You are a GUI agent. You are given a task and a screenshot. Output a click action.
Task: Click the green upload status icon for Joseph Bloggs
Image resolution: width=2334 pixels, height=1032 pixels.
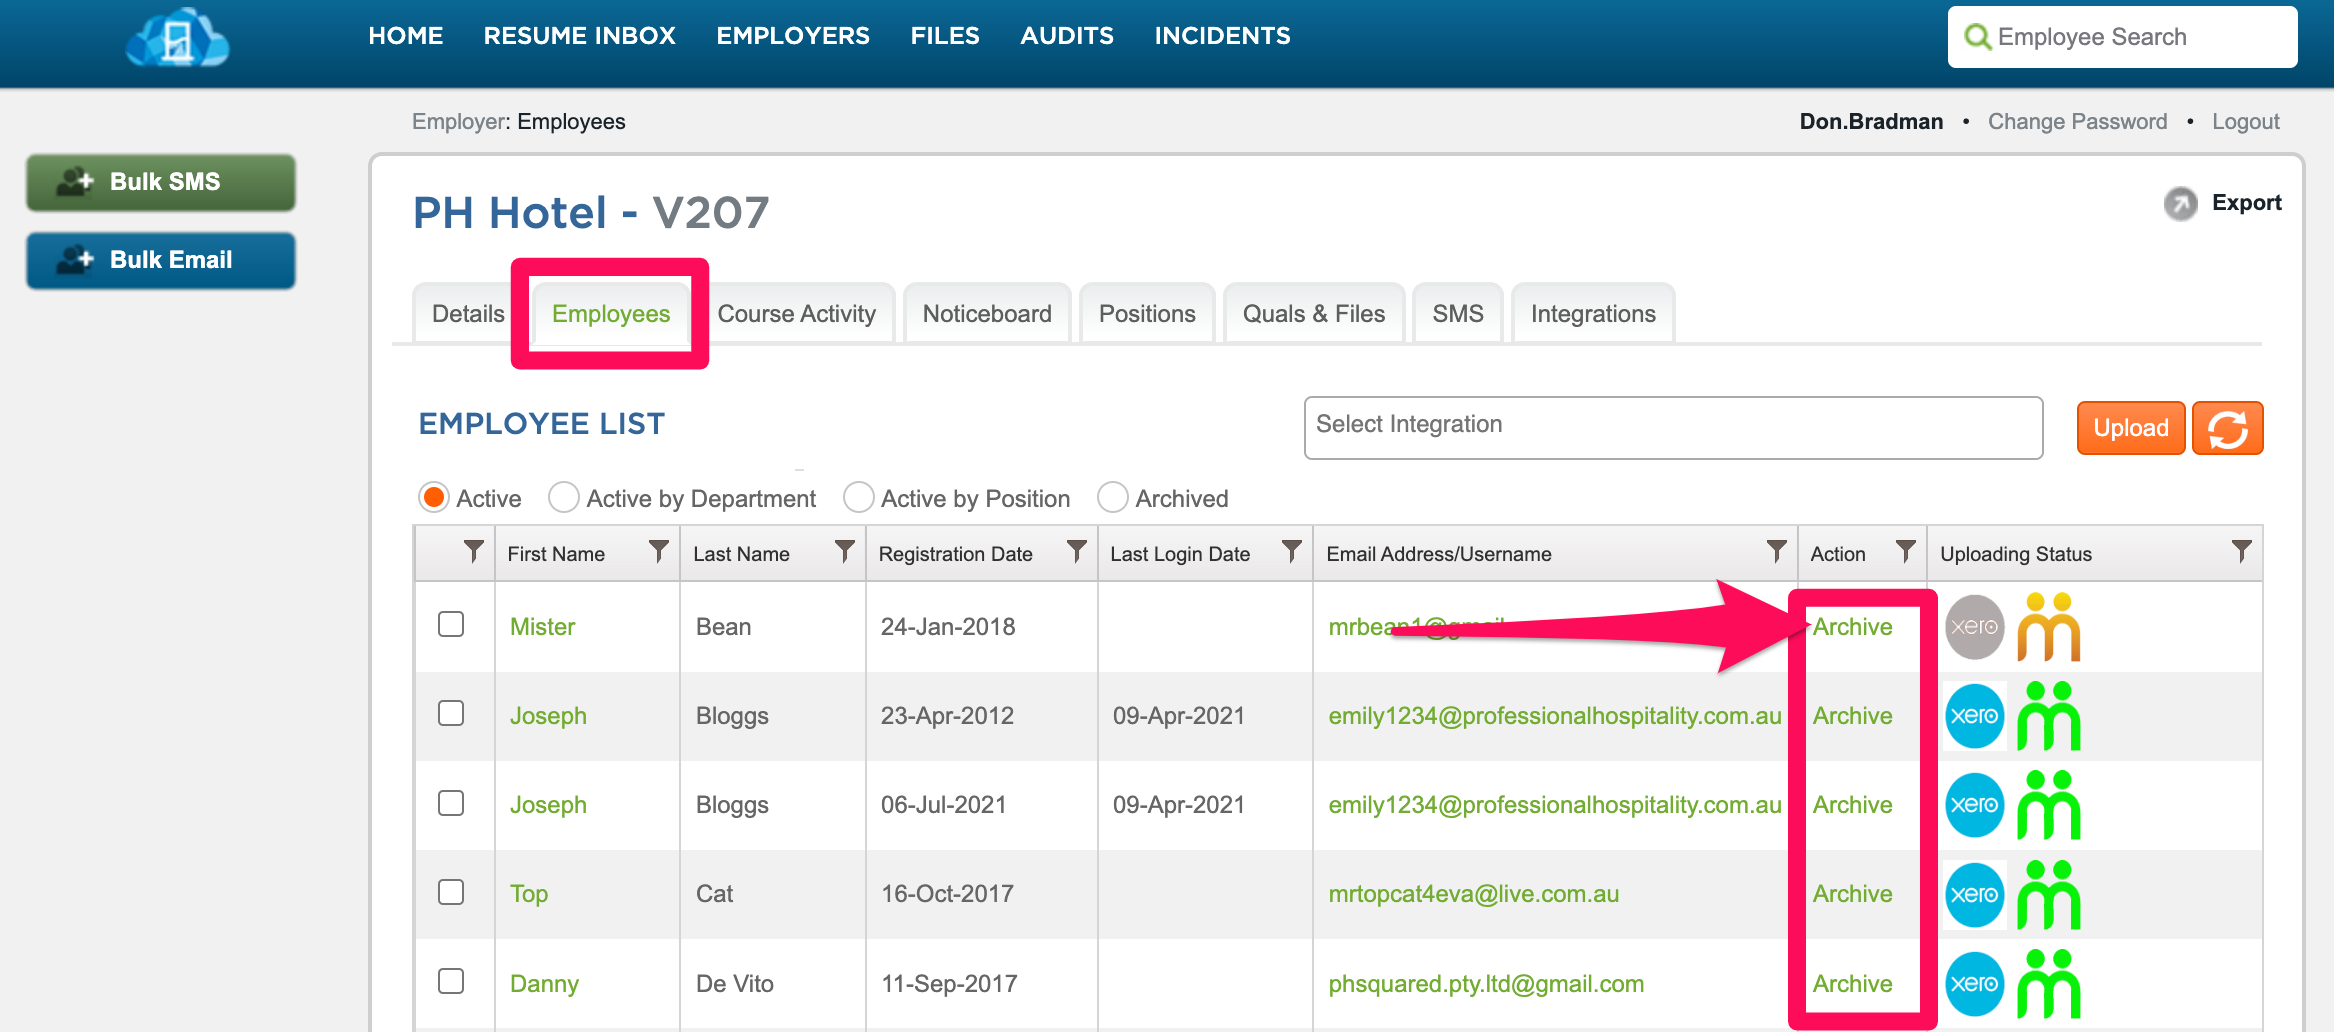pos(2051,716)
